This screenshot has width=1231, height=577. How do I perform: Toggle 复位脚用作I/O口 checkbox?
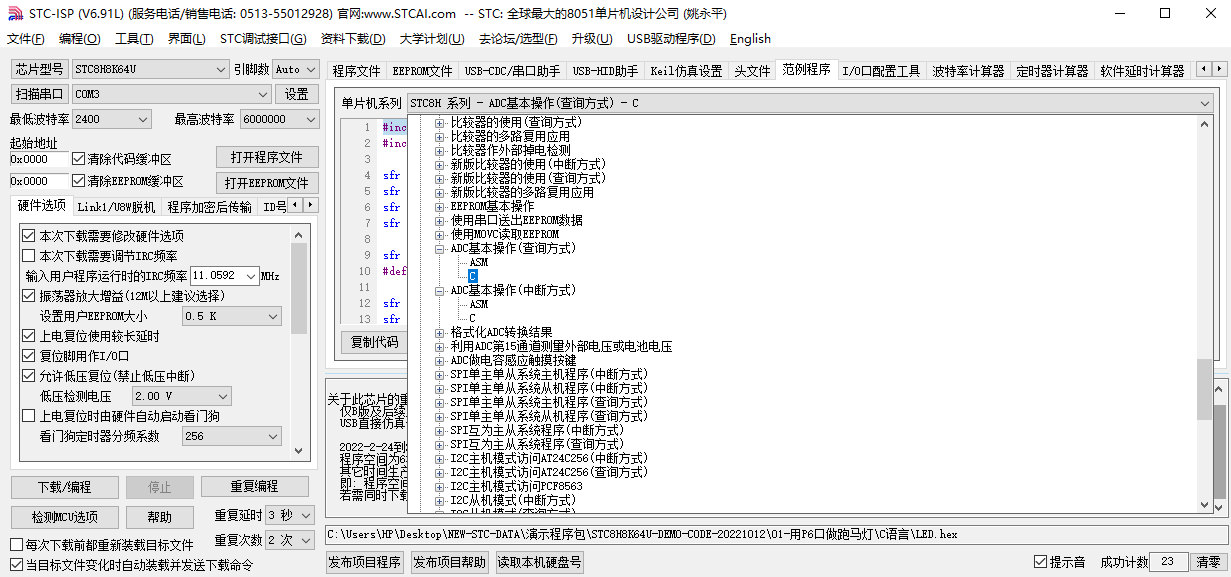(x=29, y=356)
